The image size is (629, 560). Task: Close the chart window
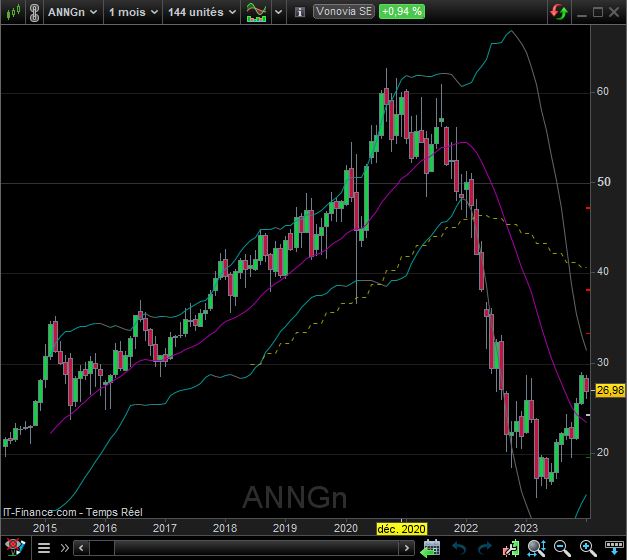[615, 12]
